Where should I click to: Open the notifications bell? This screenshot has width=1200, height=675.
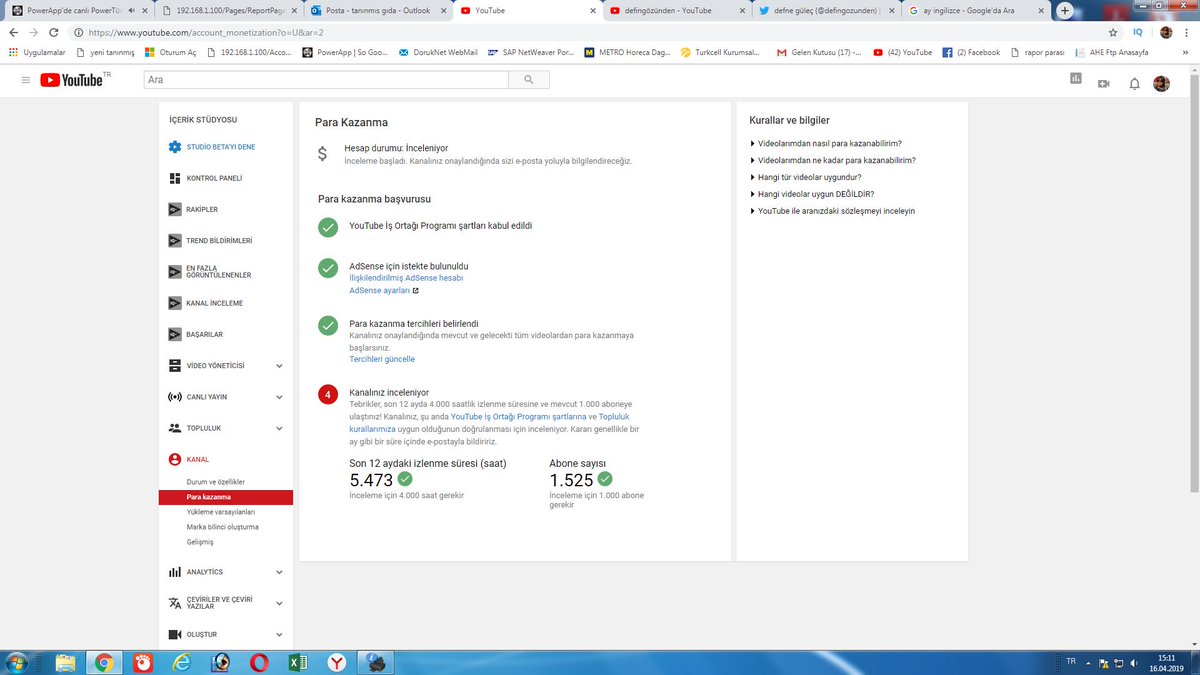coord(1134,83)
